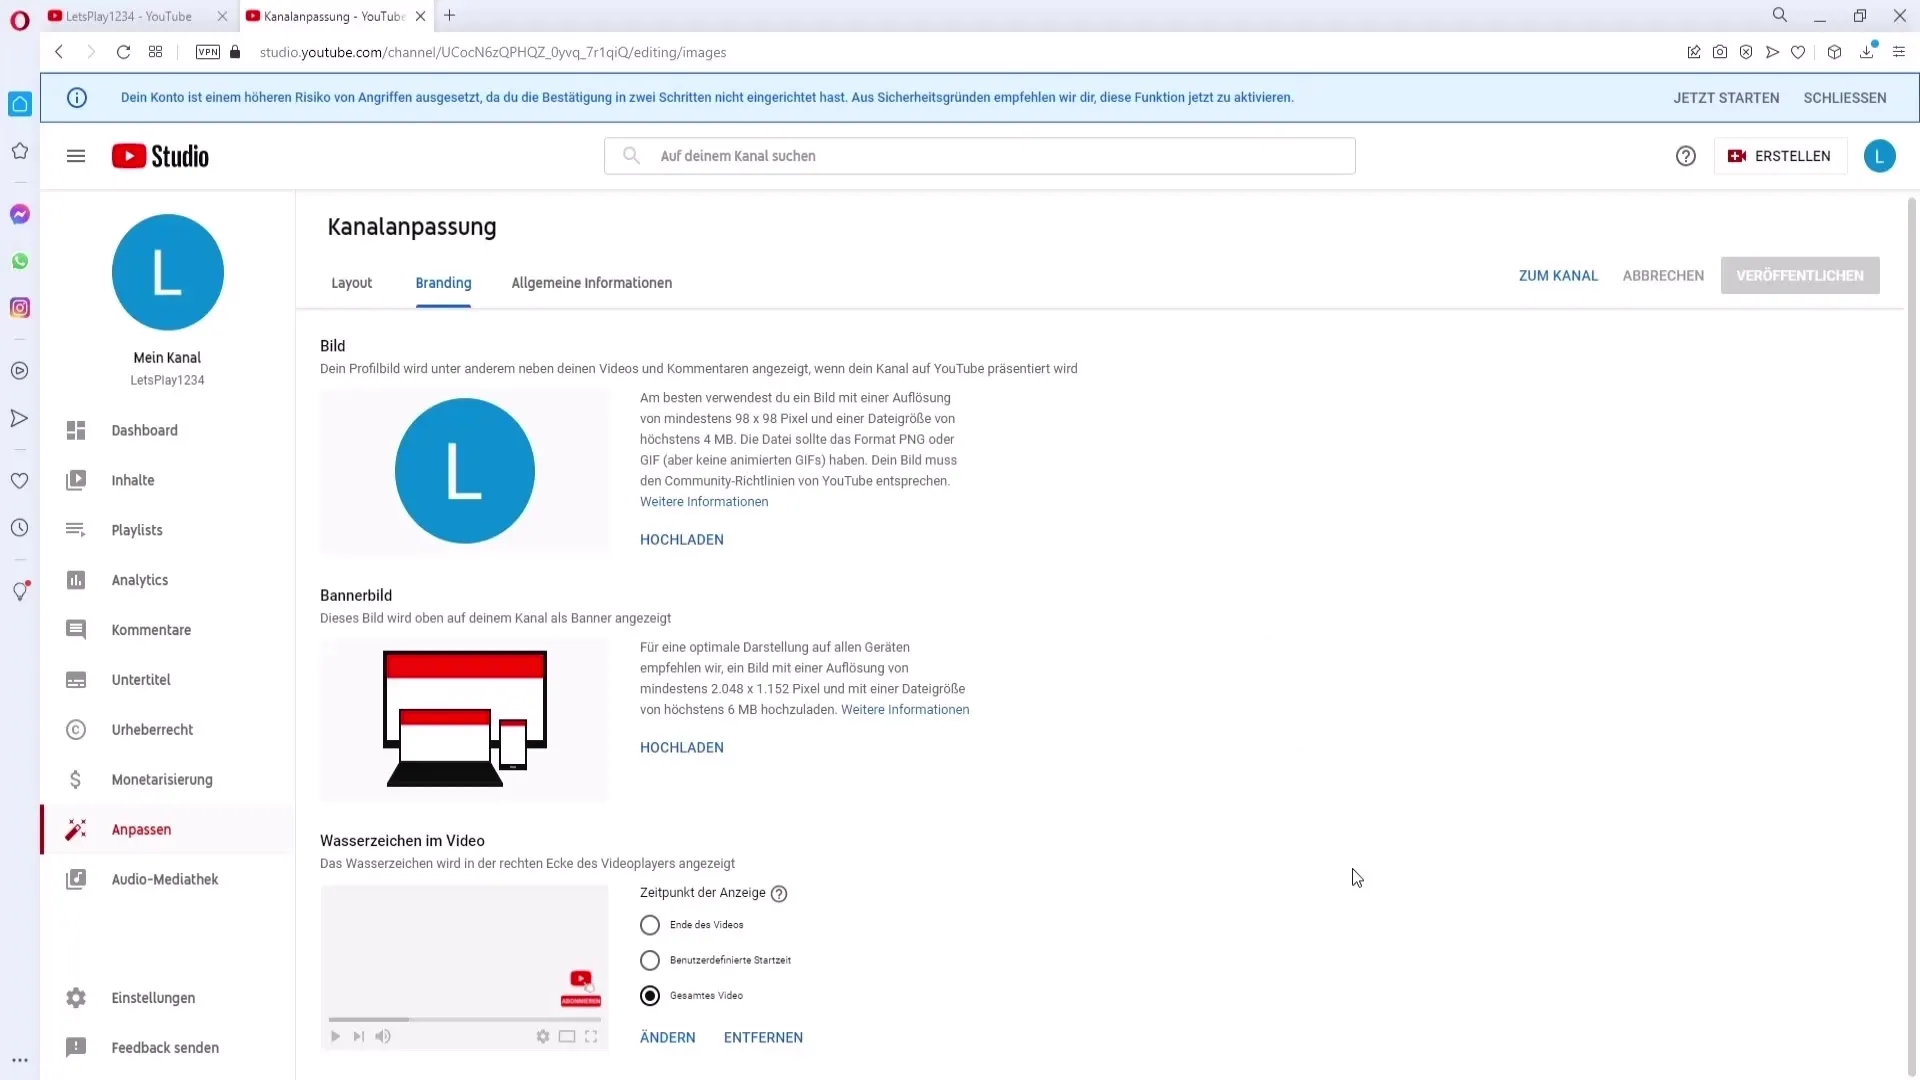The height and width of the screenshot is (1080, 1920).
Task: Click the Inhalte icon in sidebar
Action: [75, 479]
